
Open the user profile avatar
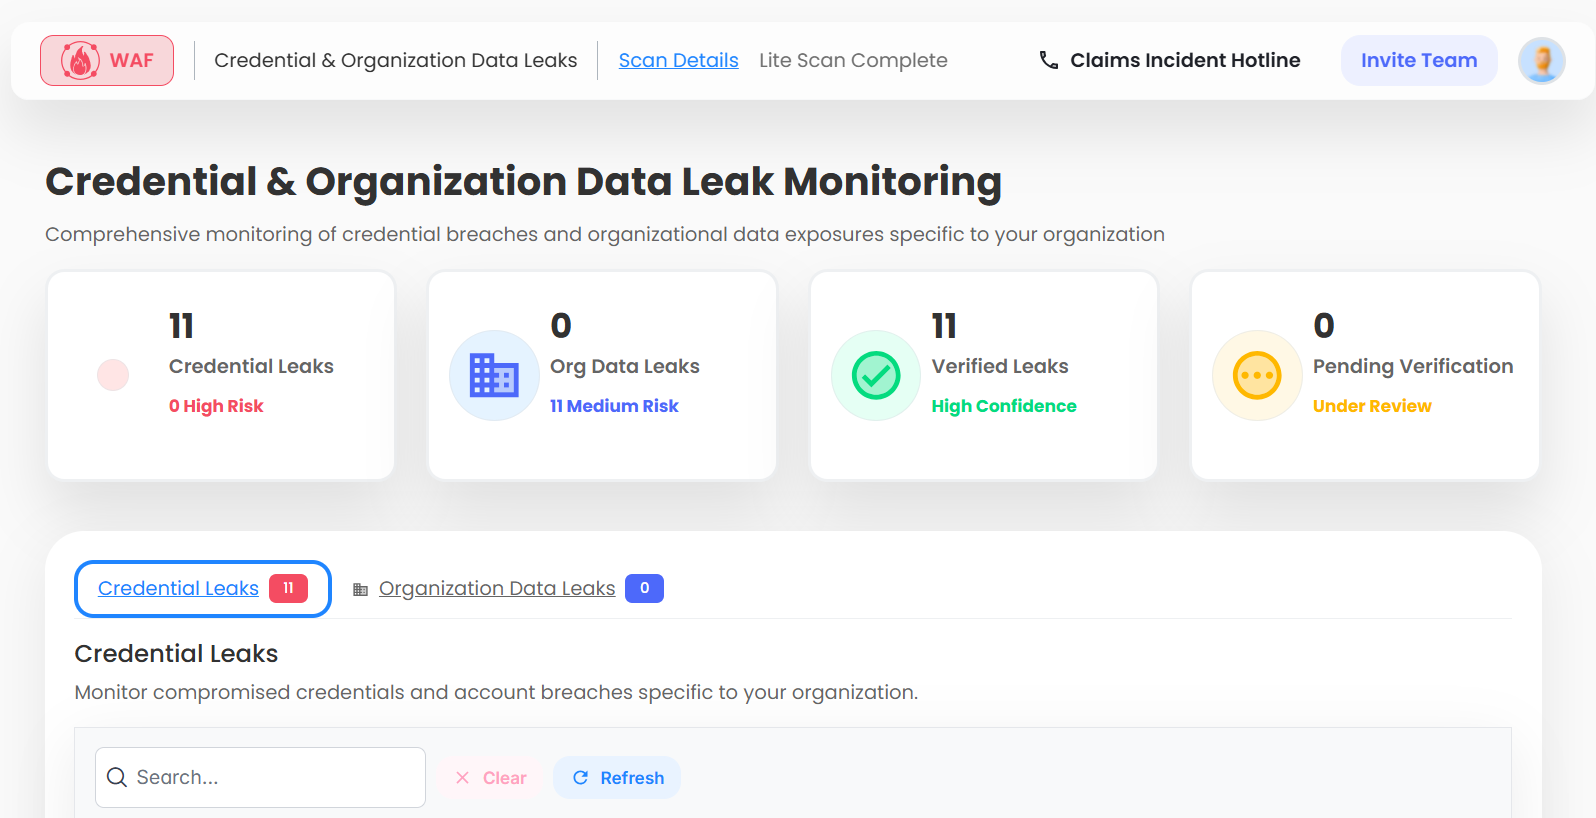(x=1541, y=60)
